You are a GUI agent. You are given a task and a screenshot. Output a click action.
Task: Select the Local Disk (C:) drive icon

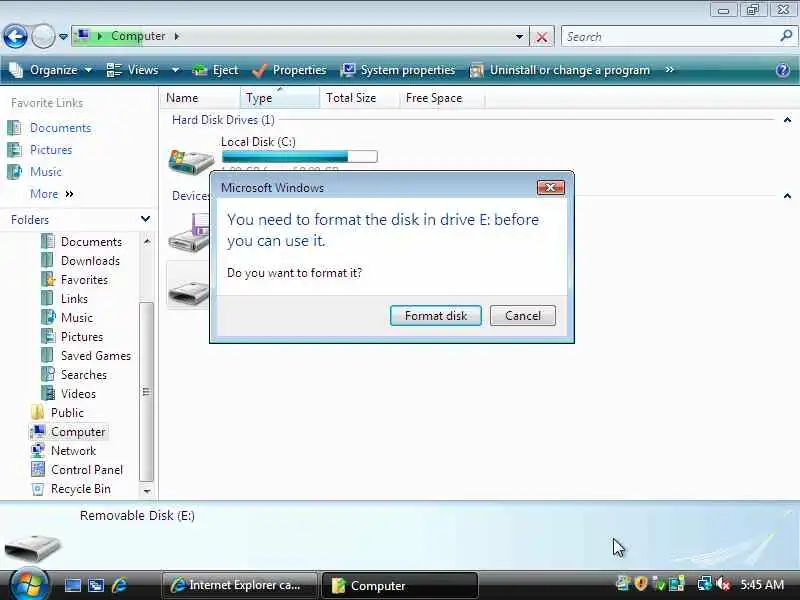coord(191,161)
